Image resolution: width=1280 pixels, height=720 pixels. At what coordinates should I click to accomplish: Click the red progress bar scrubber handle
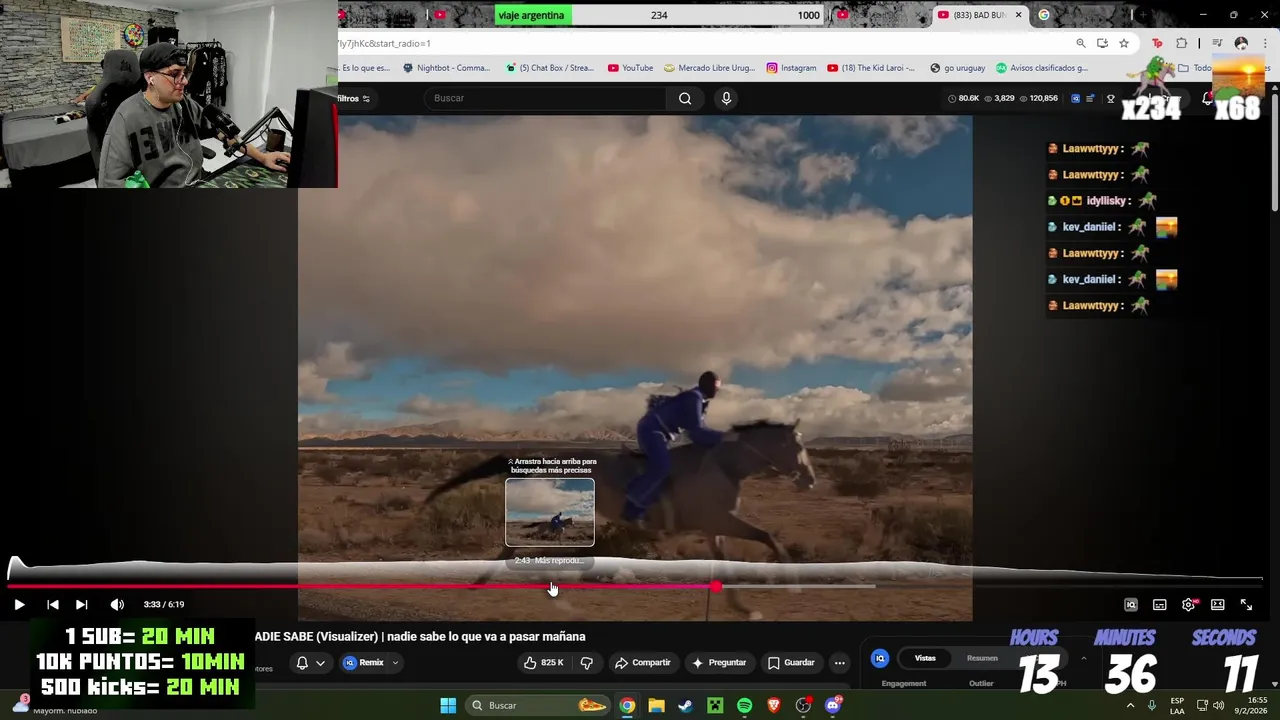click(x=716, y=586)
